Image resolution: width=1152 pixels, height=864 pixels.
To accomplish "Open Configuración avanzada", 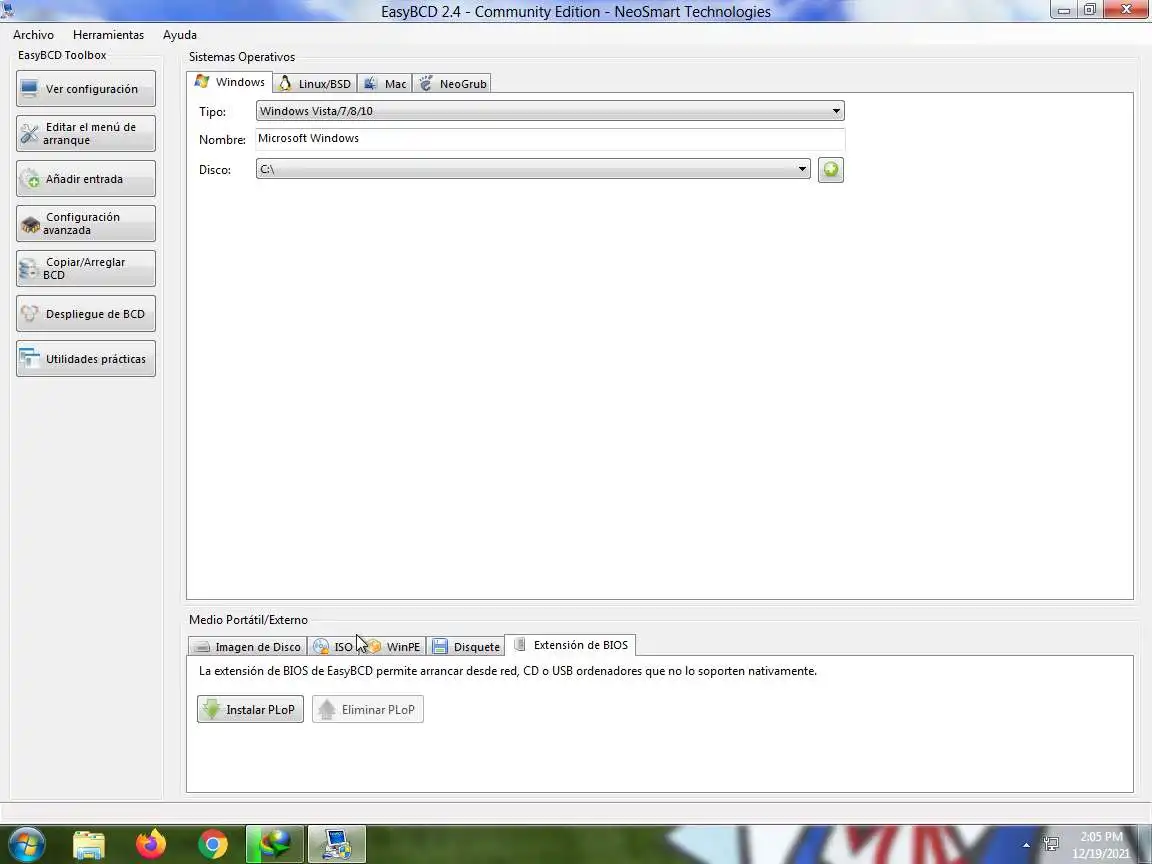I will (86, 223).
